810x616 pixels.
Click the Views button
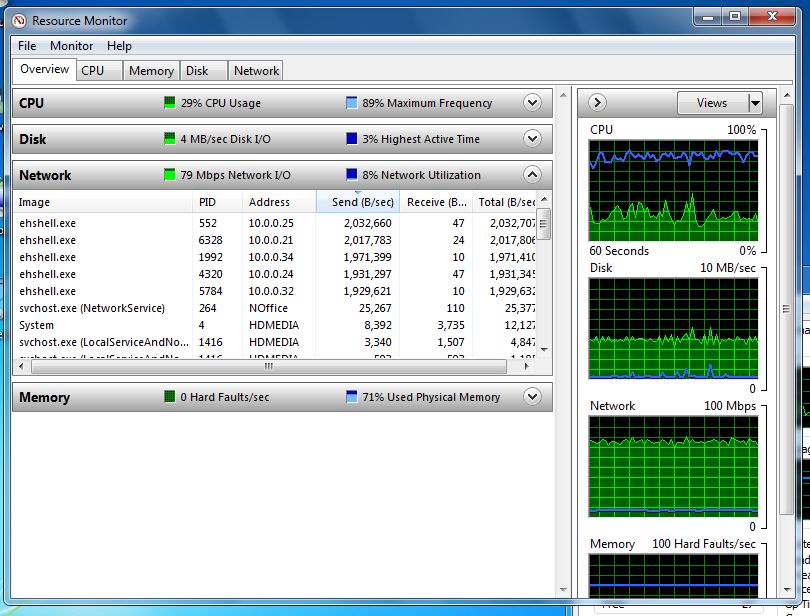tap(712, 103)
